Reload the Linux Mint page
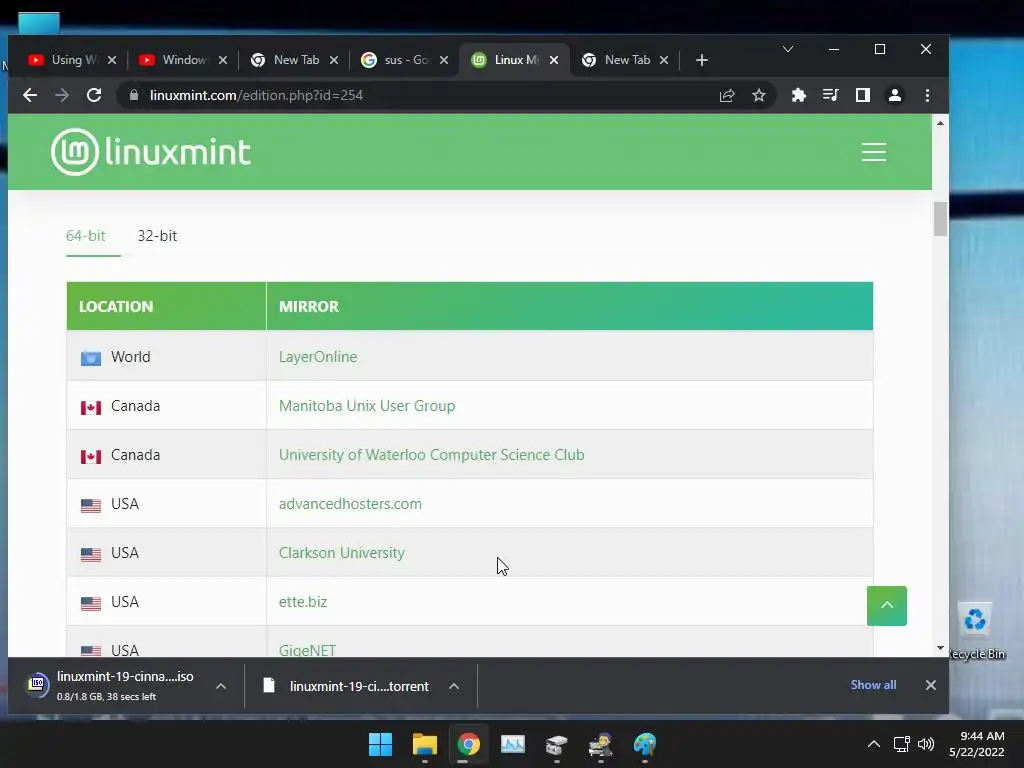The height and width of the screenshot is (768, 1024). click(94, 95)
